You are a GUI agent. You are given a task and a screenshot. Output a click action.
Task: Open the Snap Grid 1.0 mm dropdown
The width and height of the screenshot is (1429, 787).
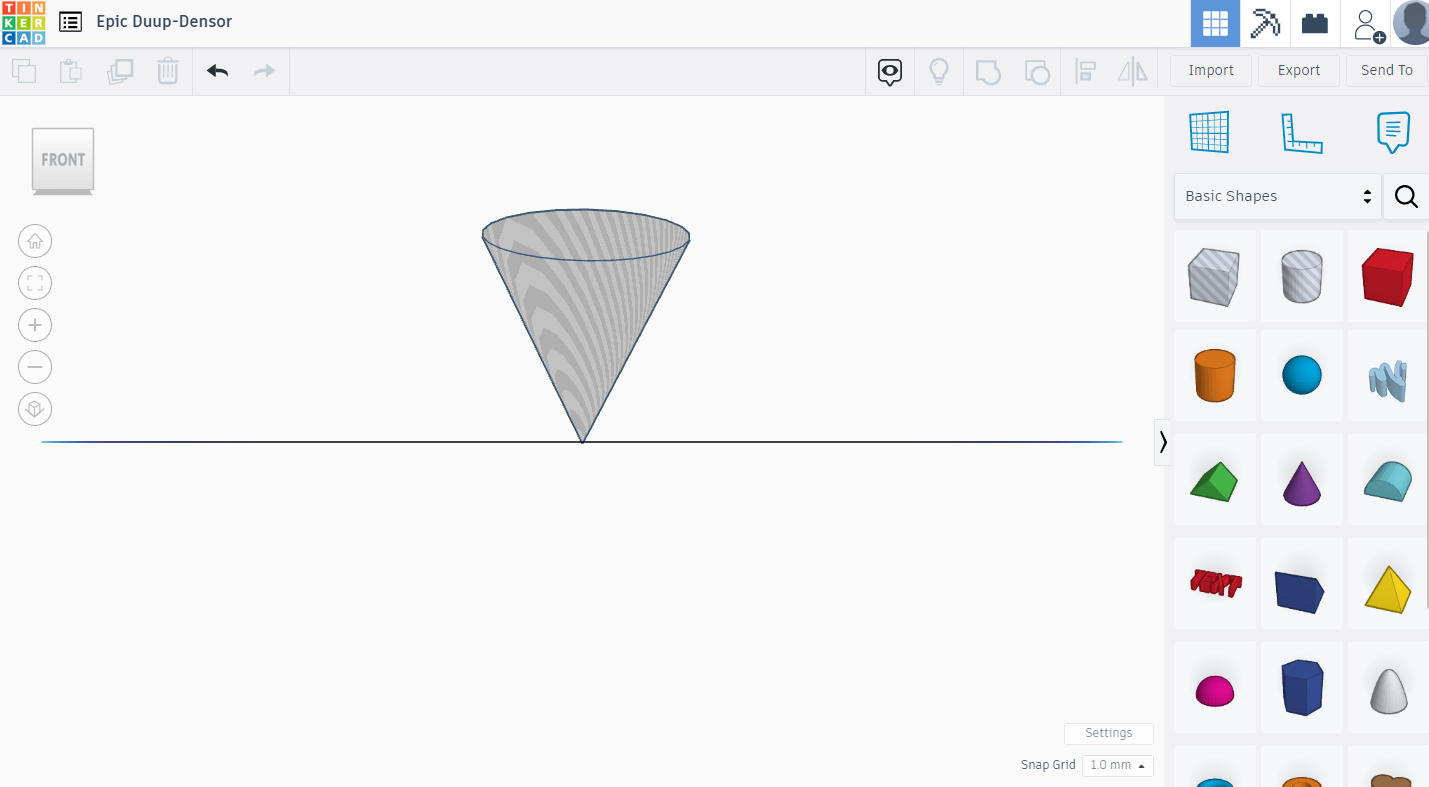click(x=1117, y=765)
